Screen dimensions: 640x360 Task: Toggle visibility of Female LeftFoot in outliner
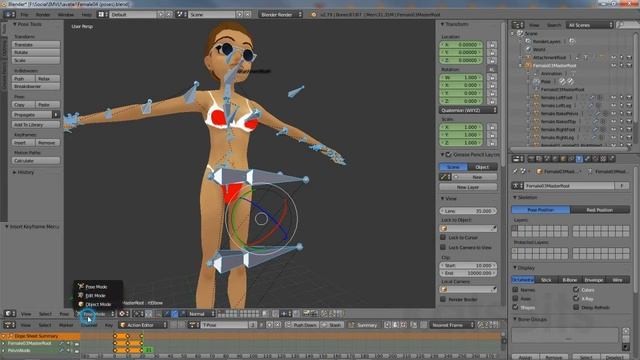click(613, 98)
